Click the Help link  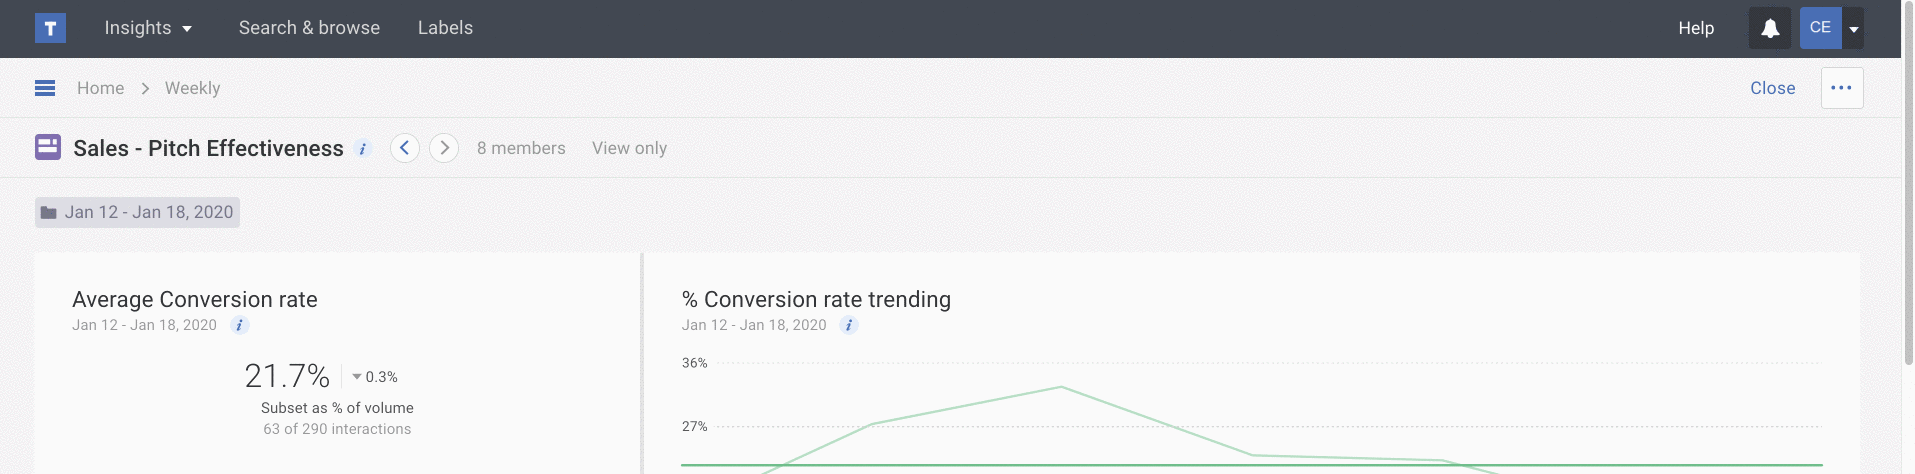pyautogui.click(x=1696, y=28)
